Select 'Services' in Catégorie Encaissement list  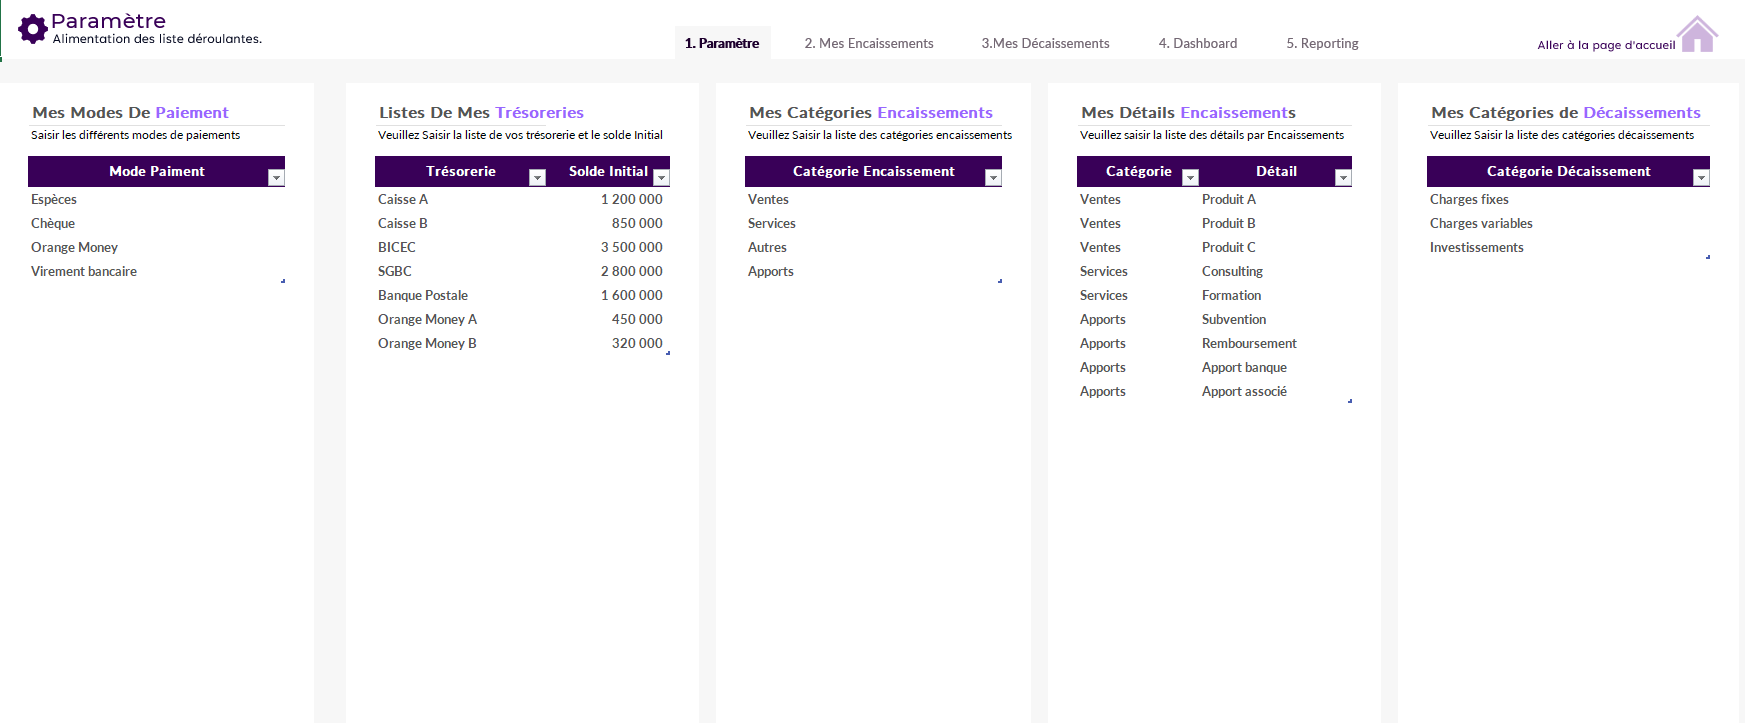(873, 223)
